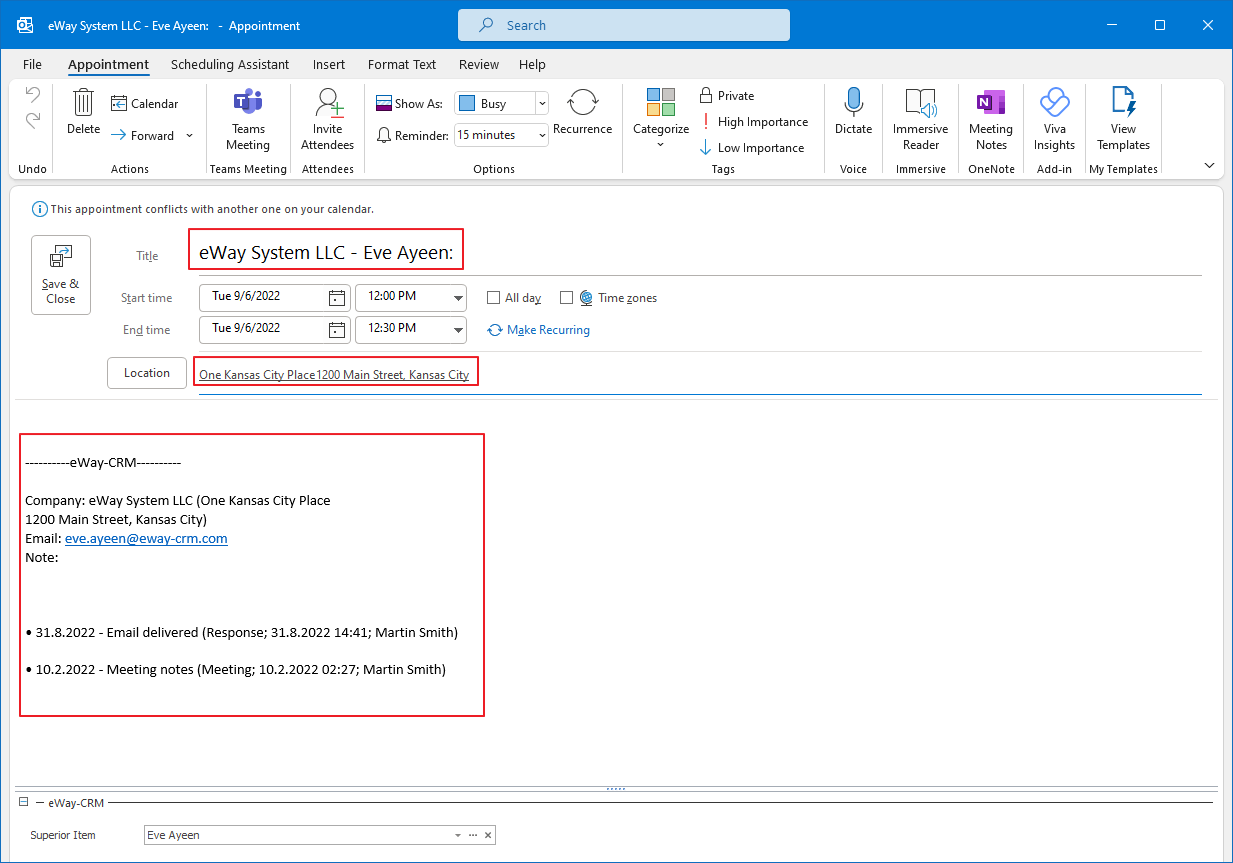Click the "Email delivered" journal line
Screen dimensions: 1233x863
coord(242,632)
